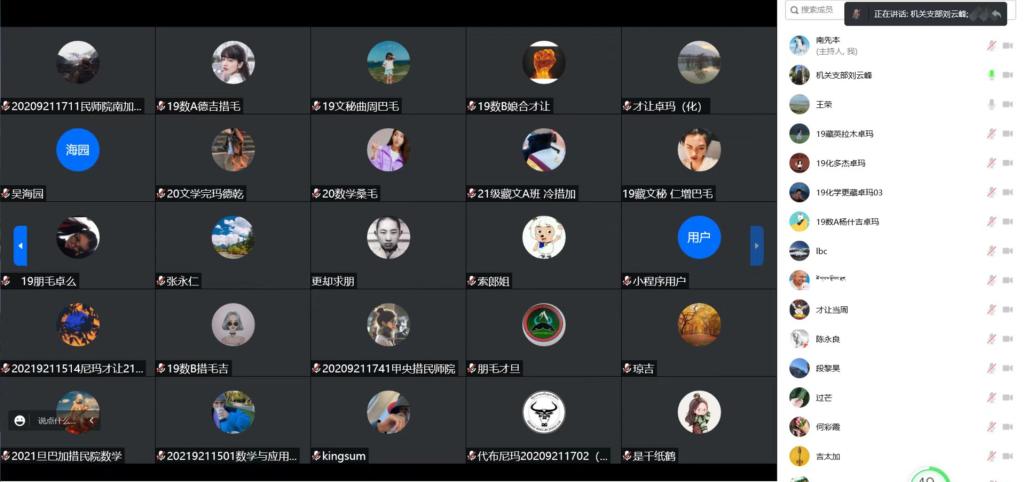
Task: Collapse the chat input bar with the arrow
Action: pyautogui.click(x=91, y=421)
